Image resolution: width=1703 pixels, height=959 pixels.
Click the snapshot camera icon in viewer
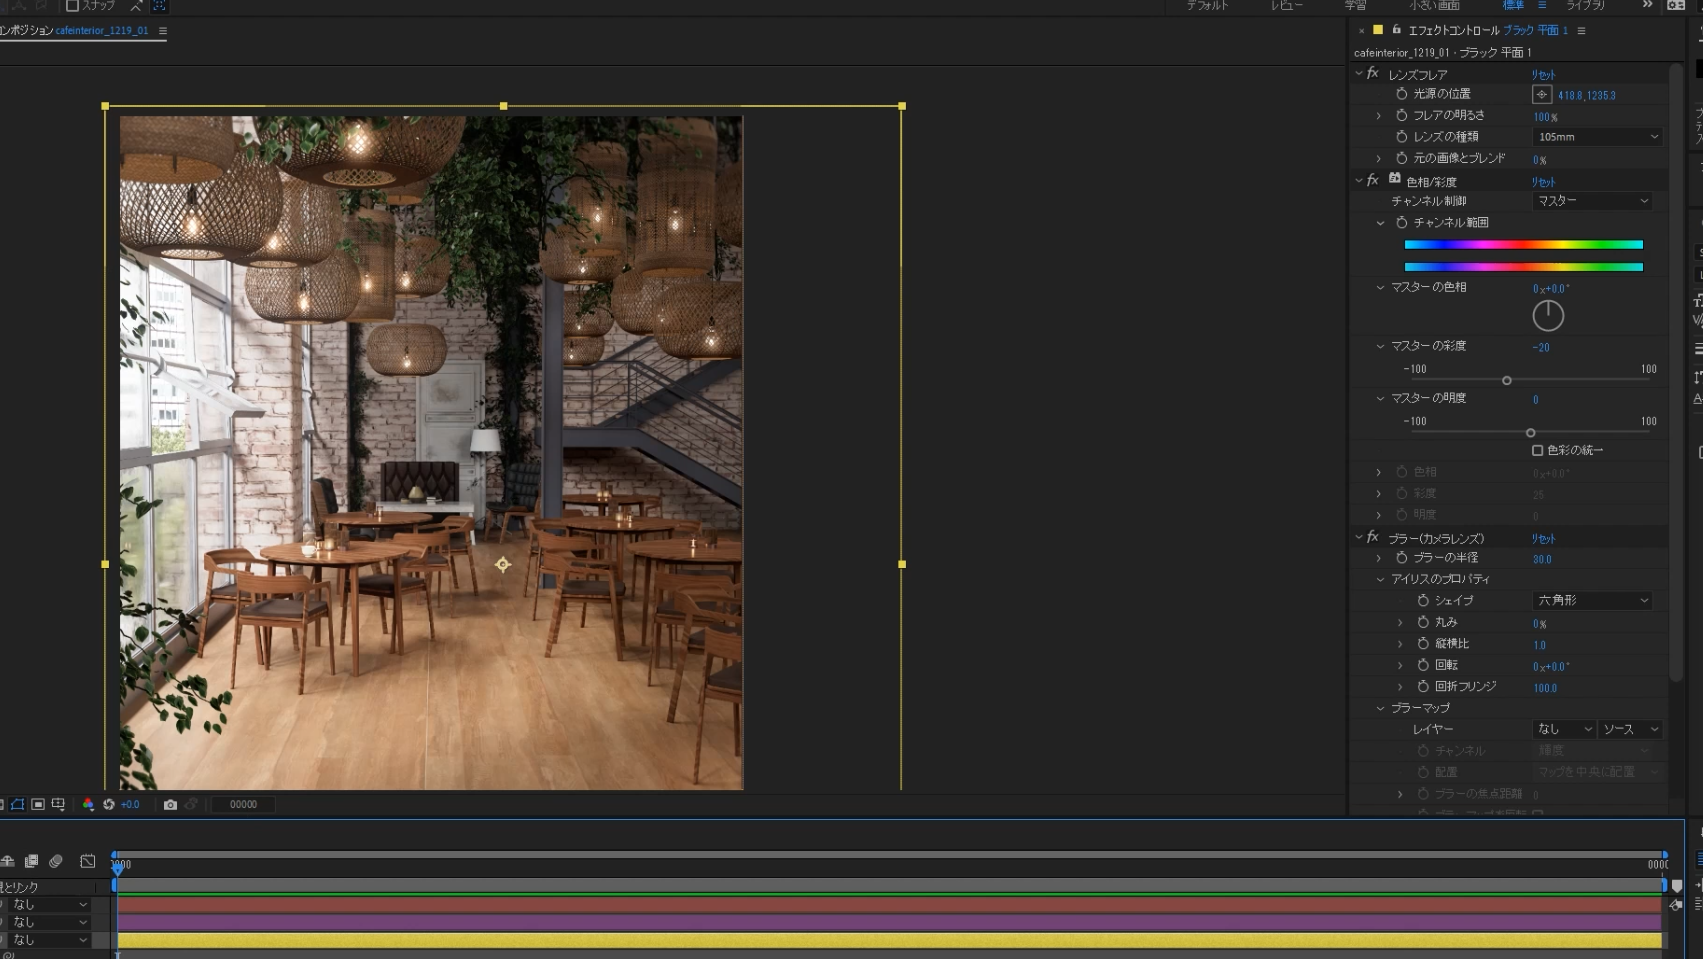pos(170,804)
